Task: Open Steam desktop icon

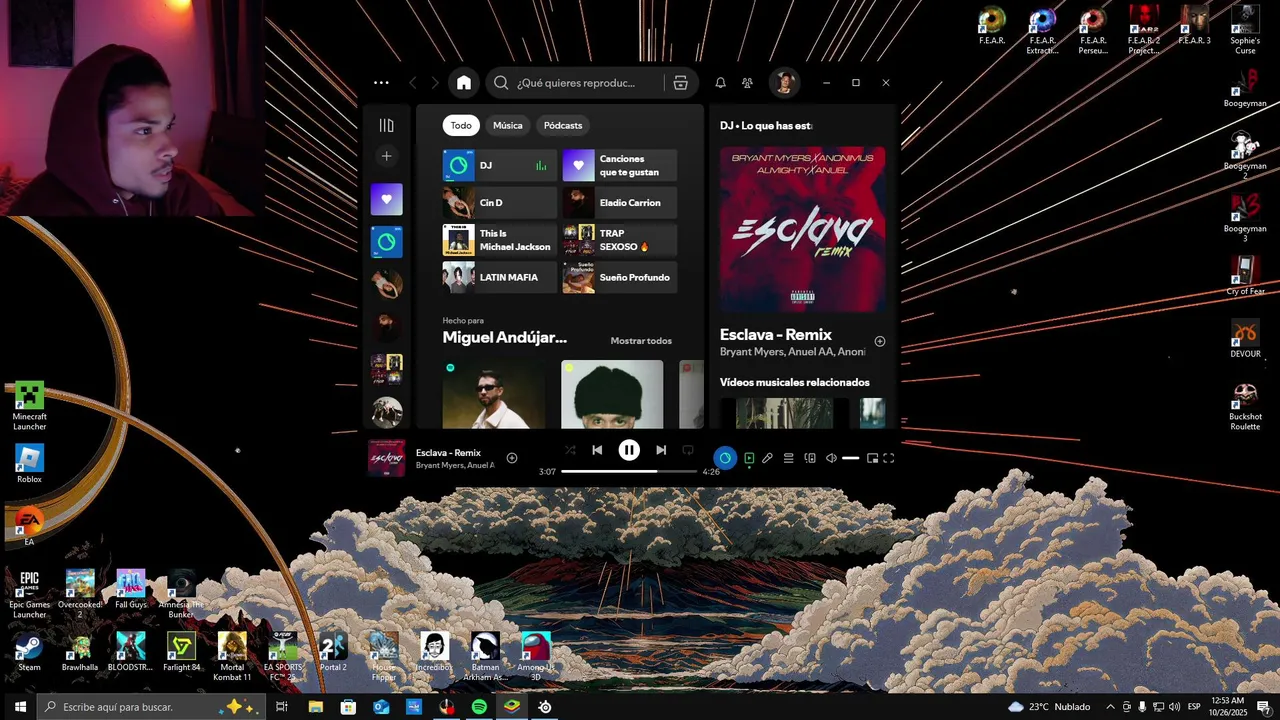Action: point(29,652)
